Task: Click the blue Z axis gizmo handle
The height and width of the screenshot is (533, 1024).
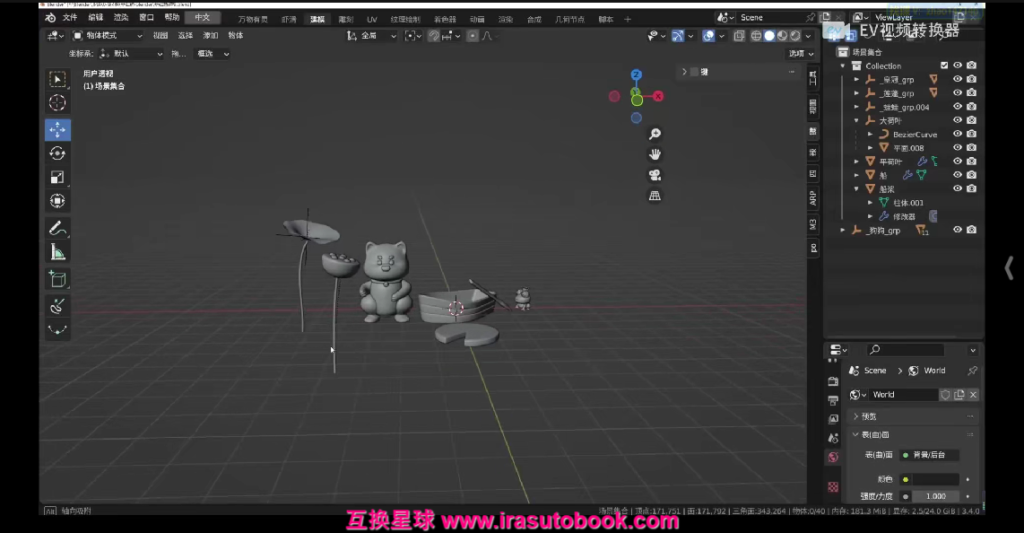Action: (636, 75)
